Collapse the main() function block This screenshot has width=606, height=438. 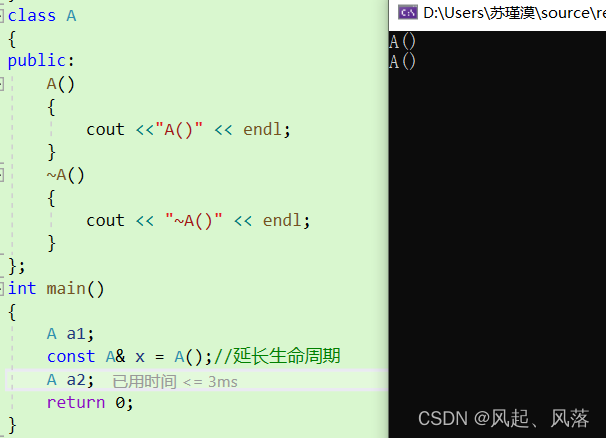[x=2, y=288]
